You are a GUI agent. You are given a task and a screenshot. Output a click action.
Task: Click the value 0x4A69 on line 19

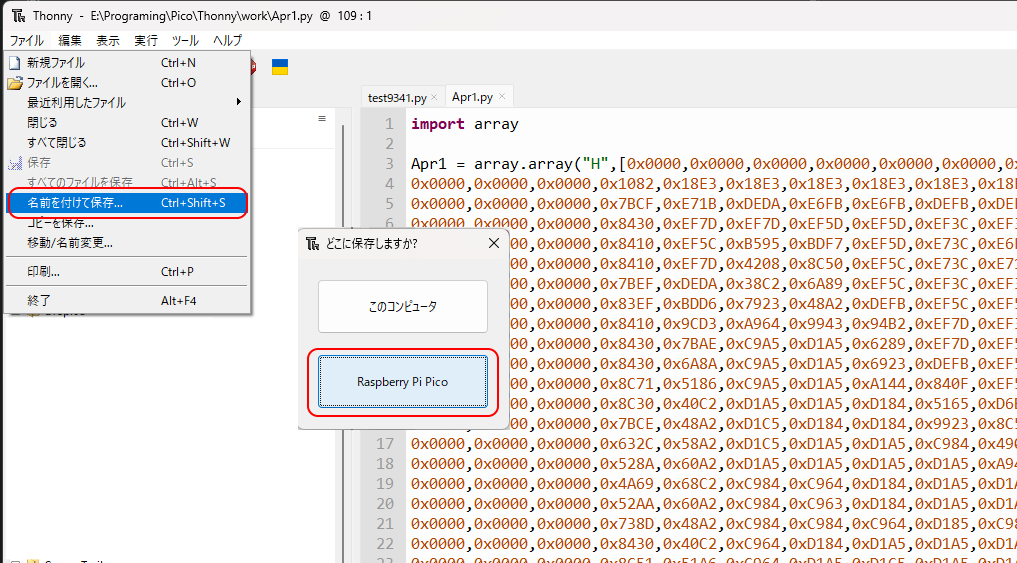pos(627,485)
